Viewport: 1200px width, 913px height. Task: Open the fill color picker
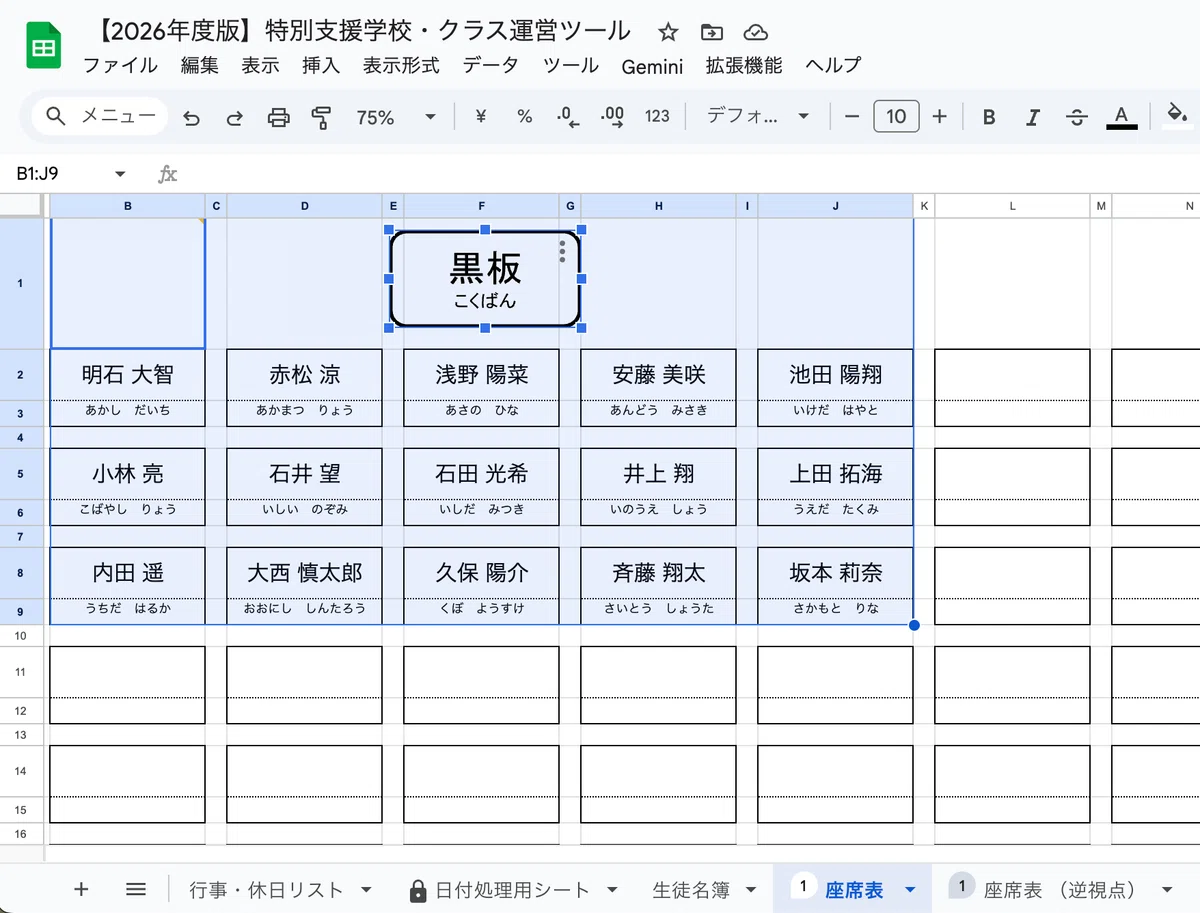coord(1177,117)
